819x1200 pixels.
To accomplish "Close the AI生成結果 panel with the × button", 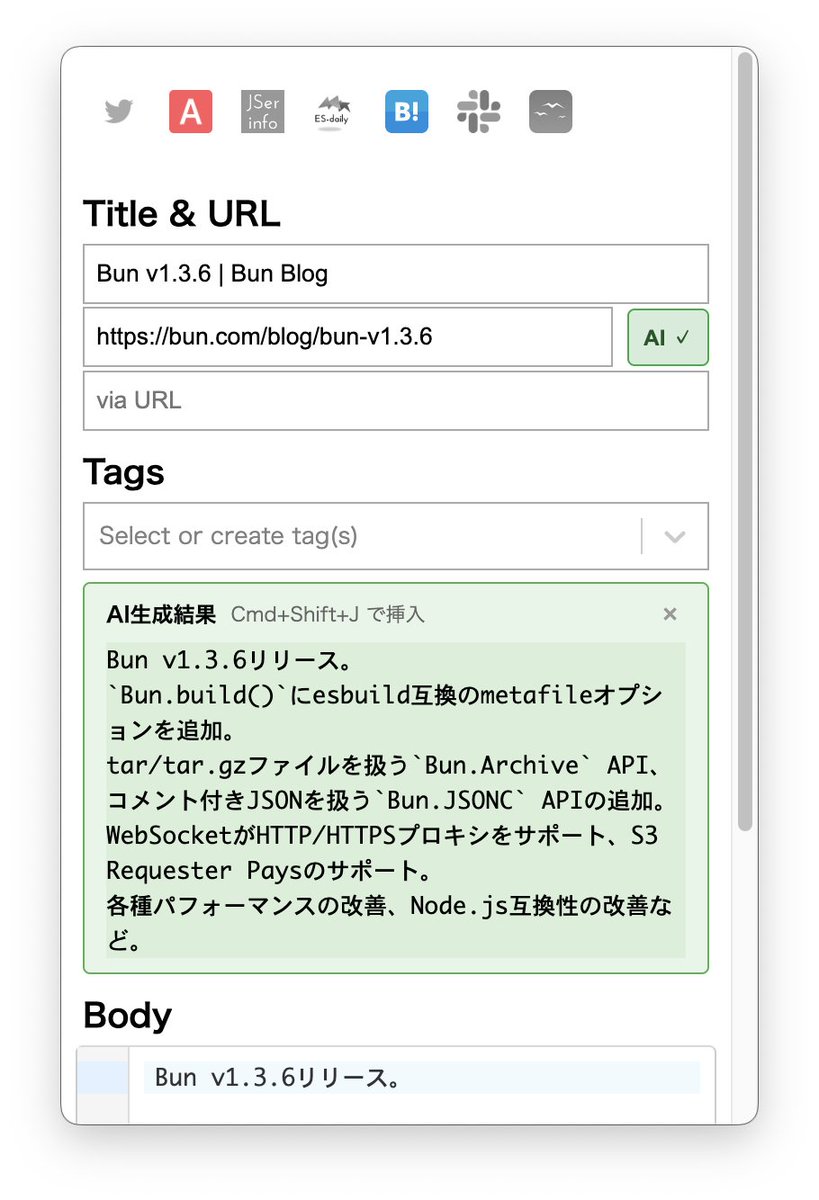I will click(670, 614).
